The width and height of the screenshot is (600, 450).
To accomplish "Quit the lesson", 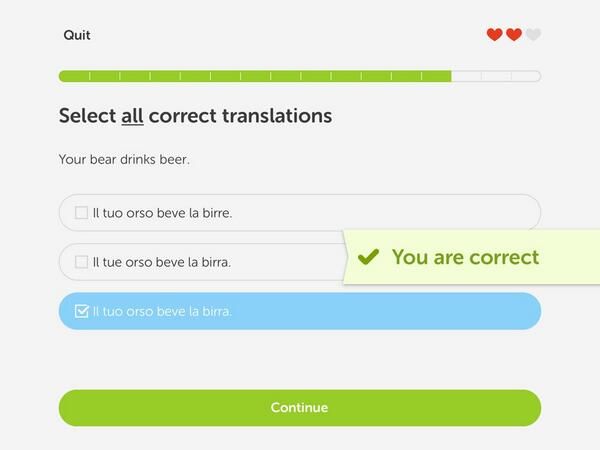I will [x=77, y=35].
